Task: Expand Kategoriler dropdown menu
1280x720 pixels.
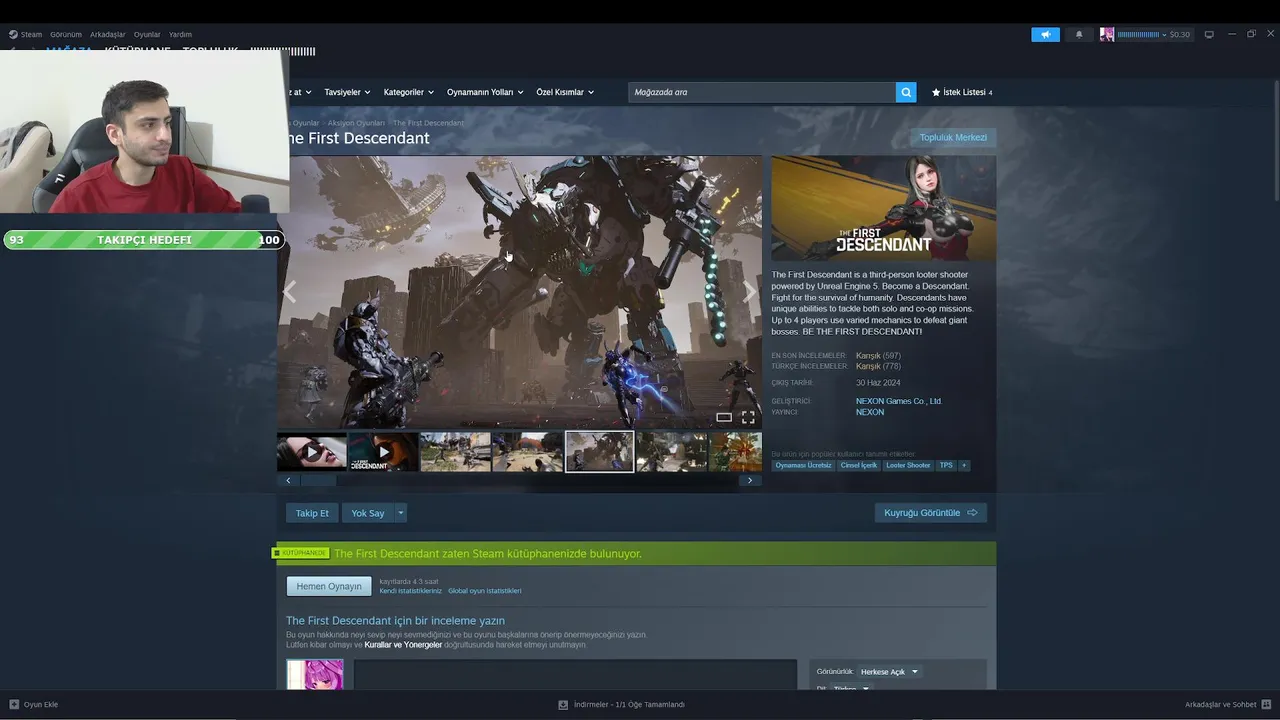Action: coord(408,92)
